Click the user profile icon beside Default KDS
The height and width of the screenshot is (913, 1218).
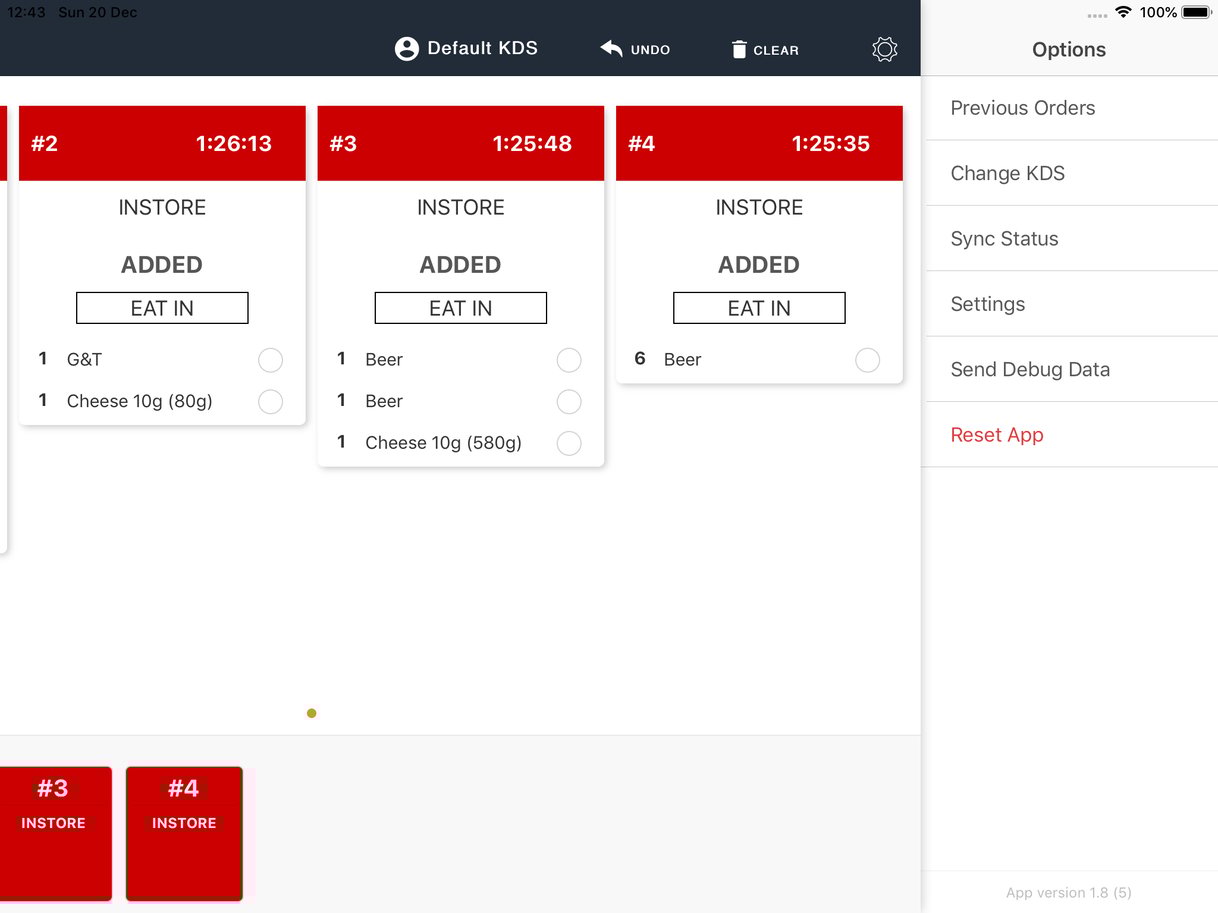click(406, 48)
